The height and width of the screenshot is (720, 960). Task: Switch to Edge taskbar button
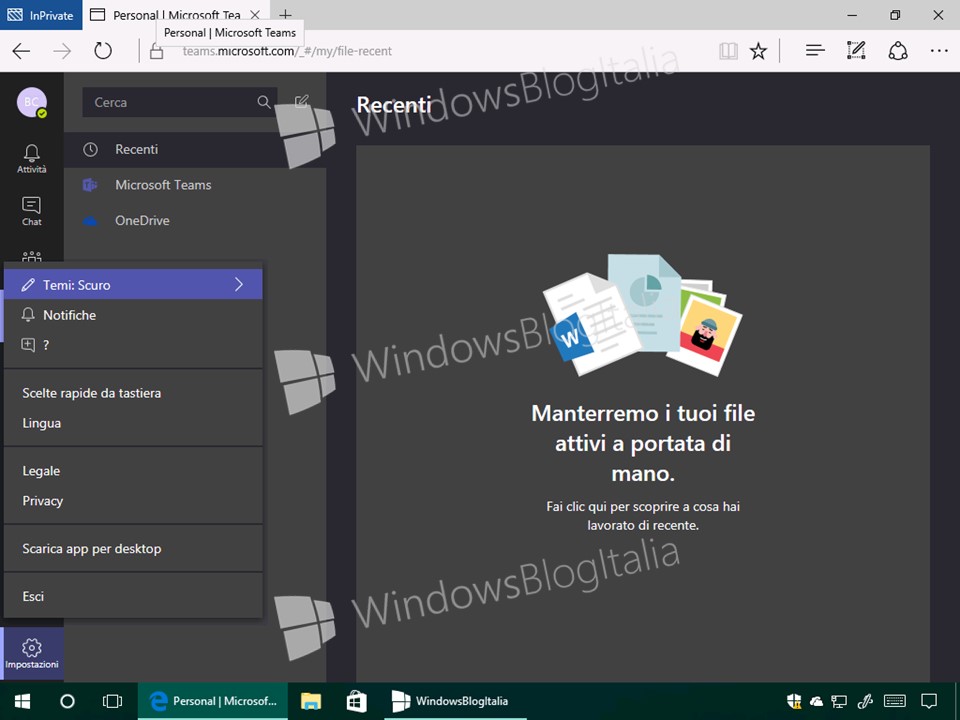pos(213,701)
